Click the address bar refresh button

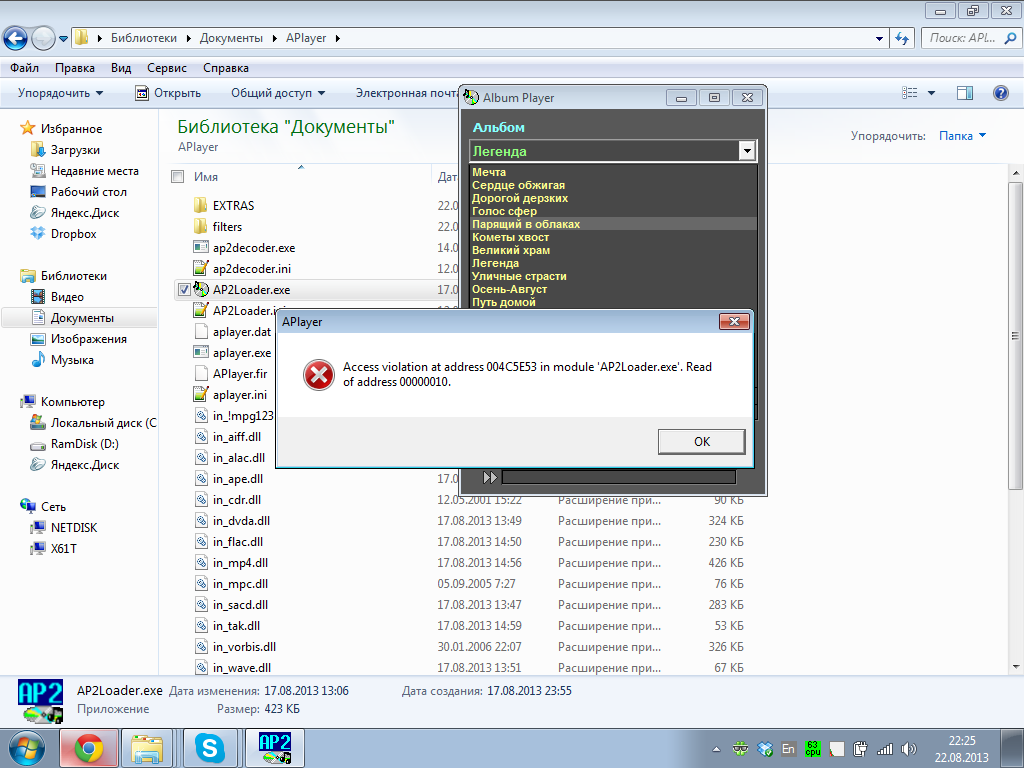click(x=902, y=39)
